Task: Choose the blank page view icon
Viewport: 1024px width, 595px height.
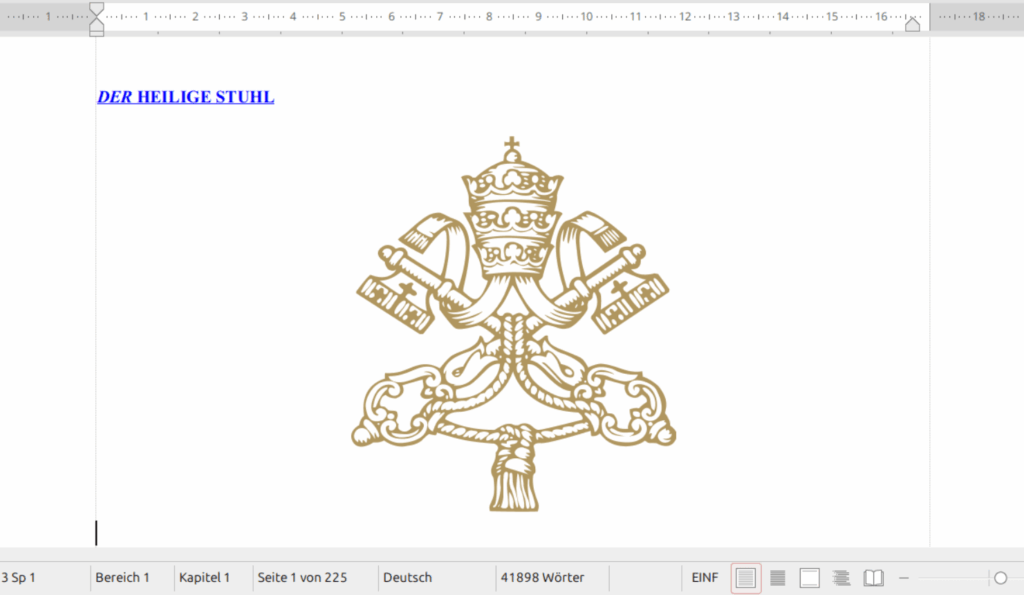Action: [x=810, y=578]
